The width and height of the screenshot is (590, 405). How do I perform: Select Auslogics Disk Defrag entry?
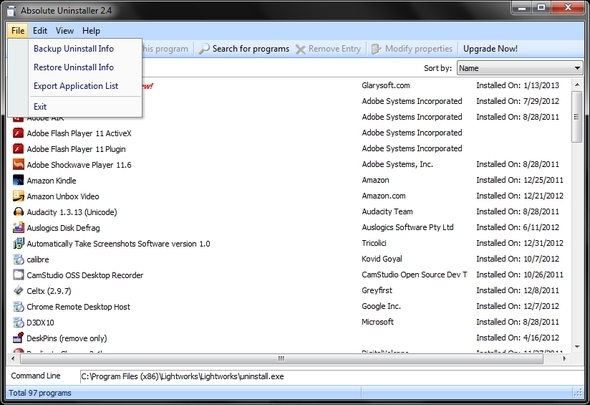point(63,228)
